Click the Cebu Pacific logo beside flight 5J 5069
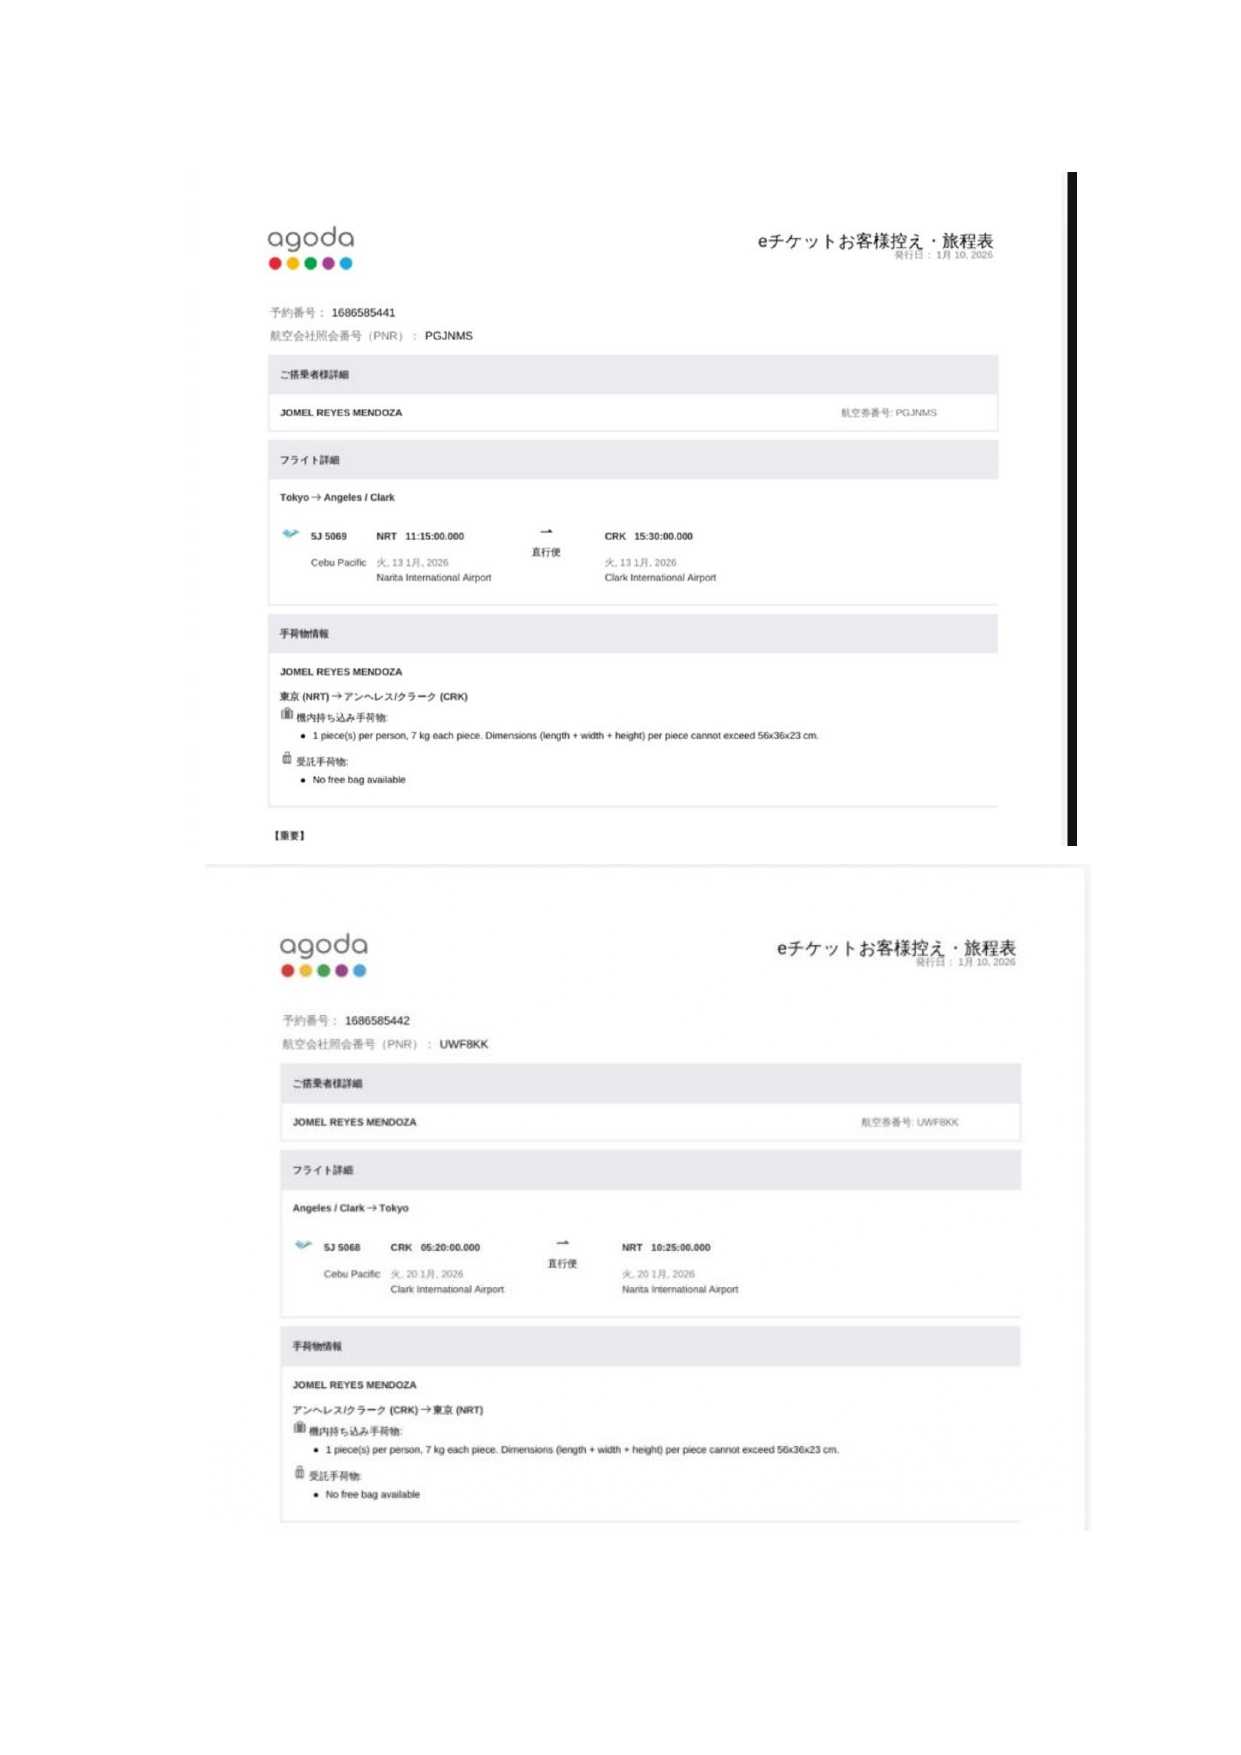 tap(290, 534)
